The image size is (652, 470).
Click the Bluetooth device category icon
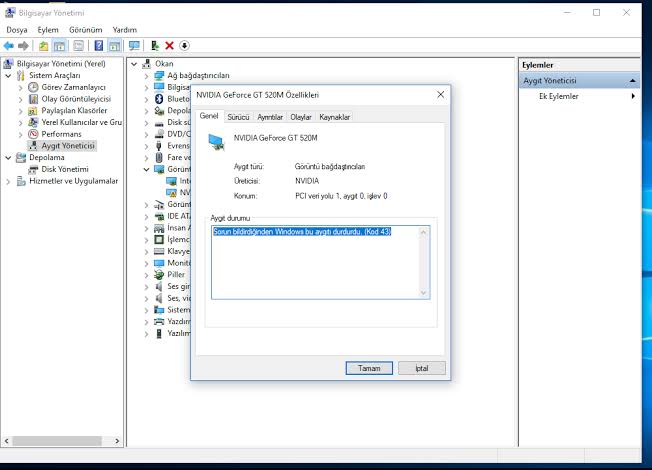[x=159, y=99]
